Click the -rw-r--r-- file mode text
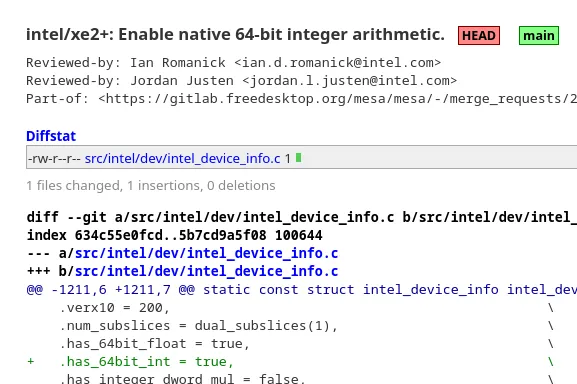Viewport: 577px width, 384px height. coord(54,159)
